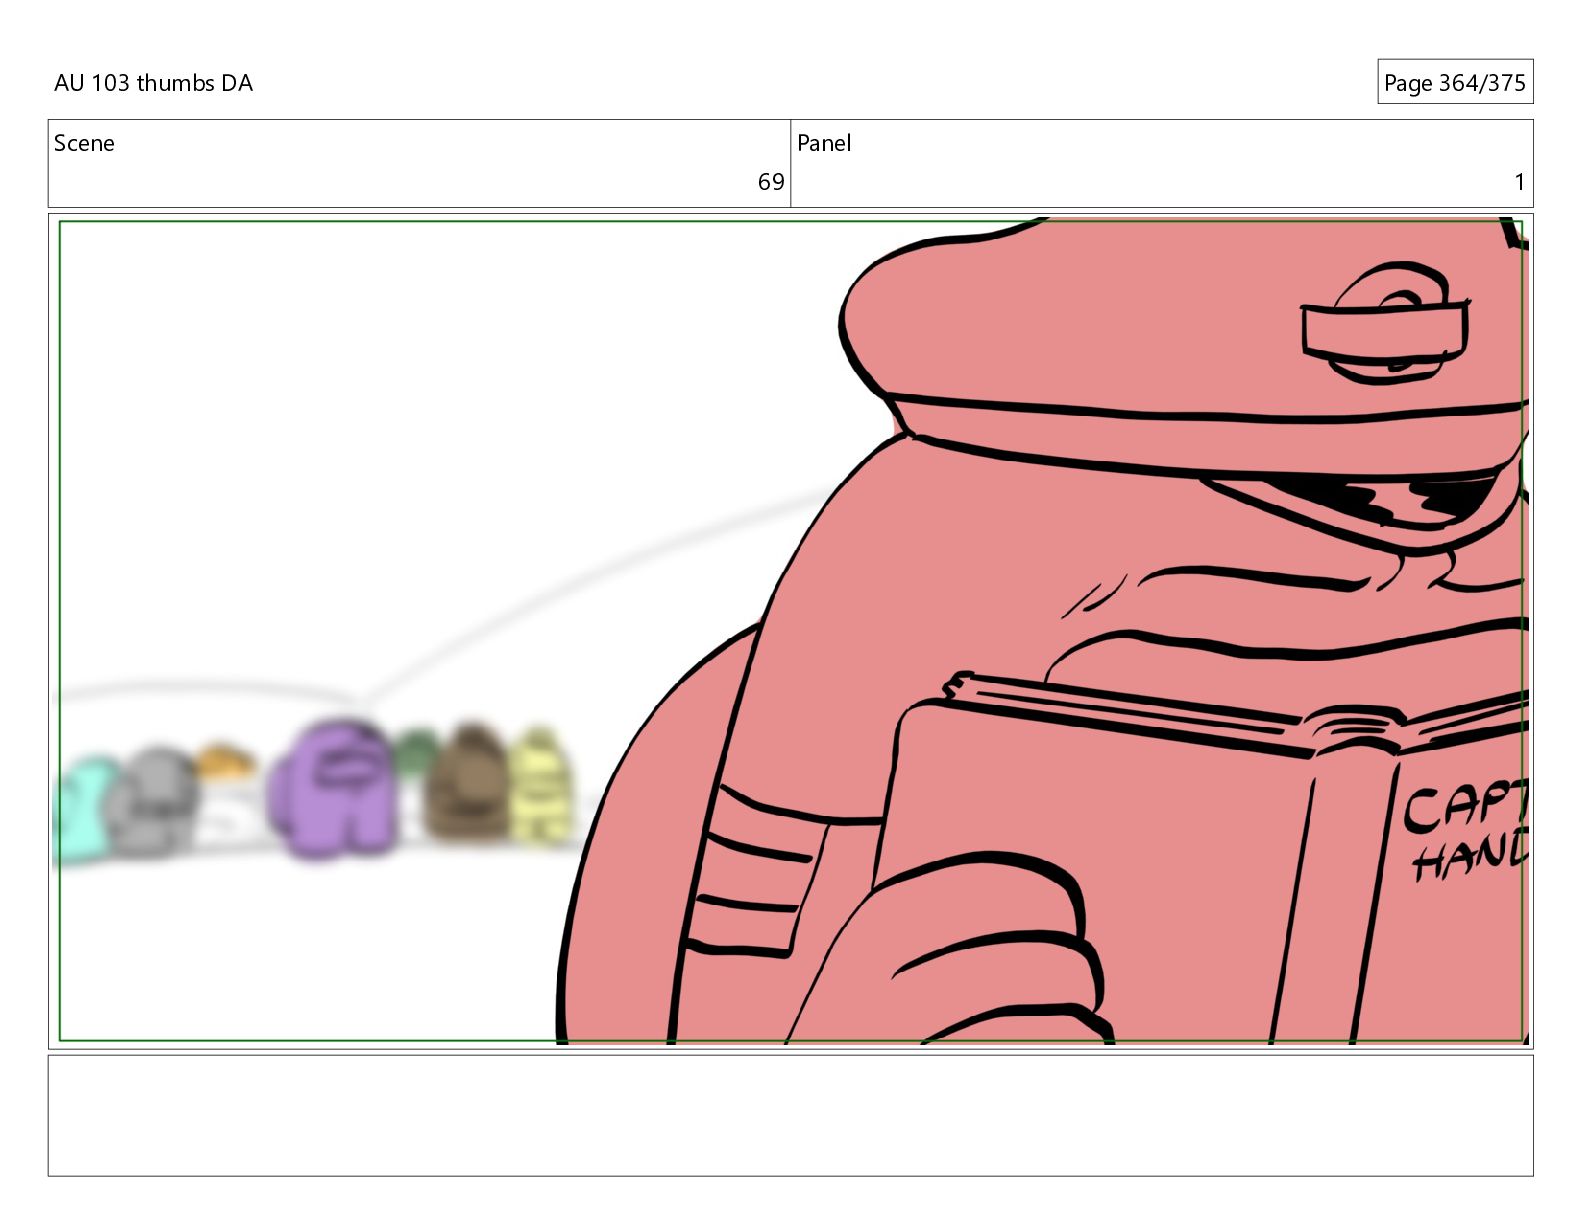Click the 'Panel' label
1584x1224 pixels.
(x=824, y=143)
